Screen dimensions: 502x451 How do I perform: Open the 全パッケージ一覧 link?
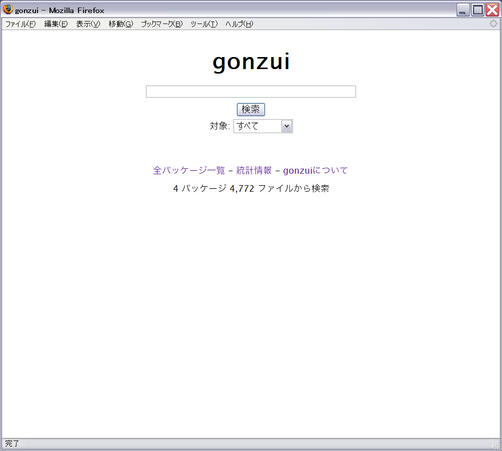click(x=189, y=170)
